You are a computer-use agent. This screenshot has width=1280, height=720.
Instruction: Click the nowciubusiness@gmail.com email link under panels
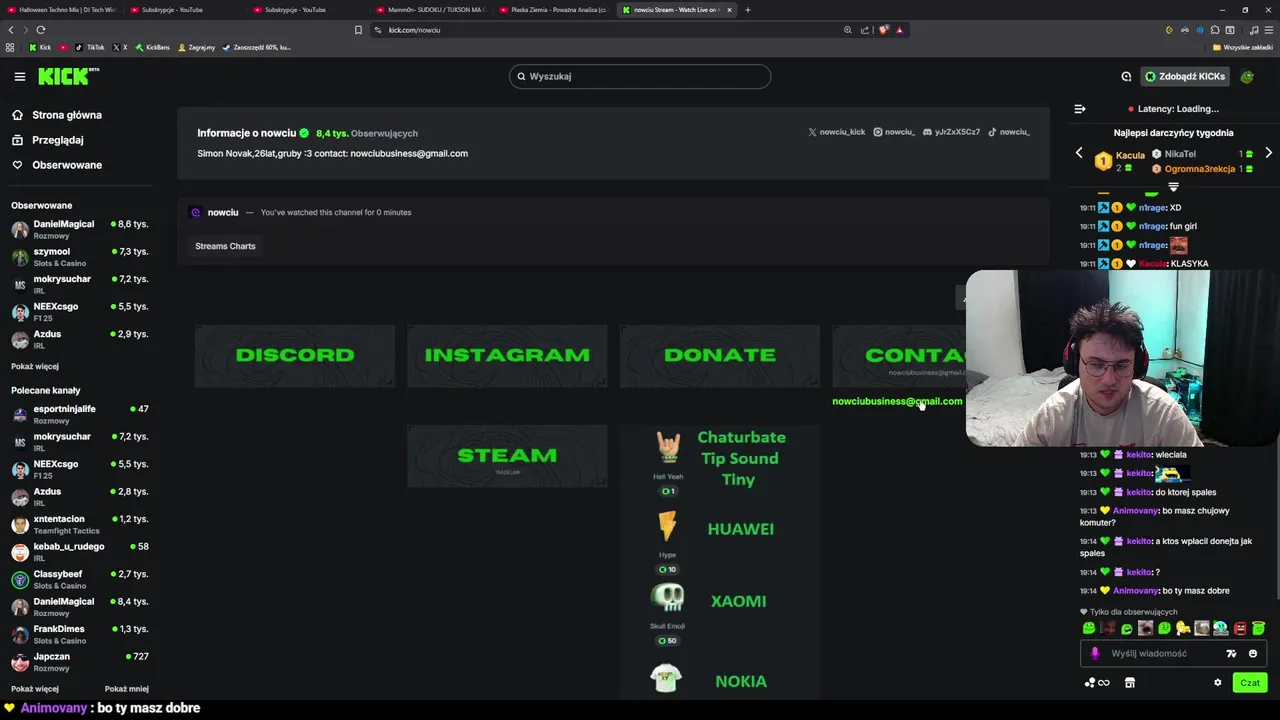point(897,401)
